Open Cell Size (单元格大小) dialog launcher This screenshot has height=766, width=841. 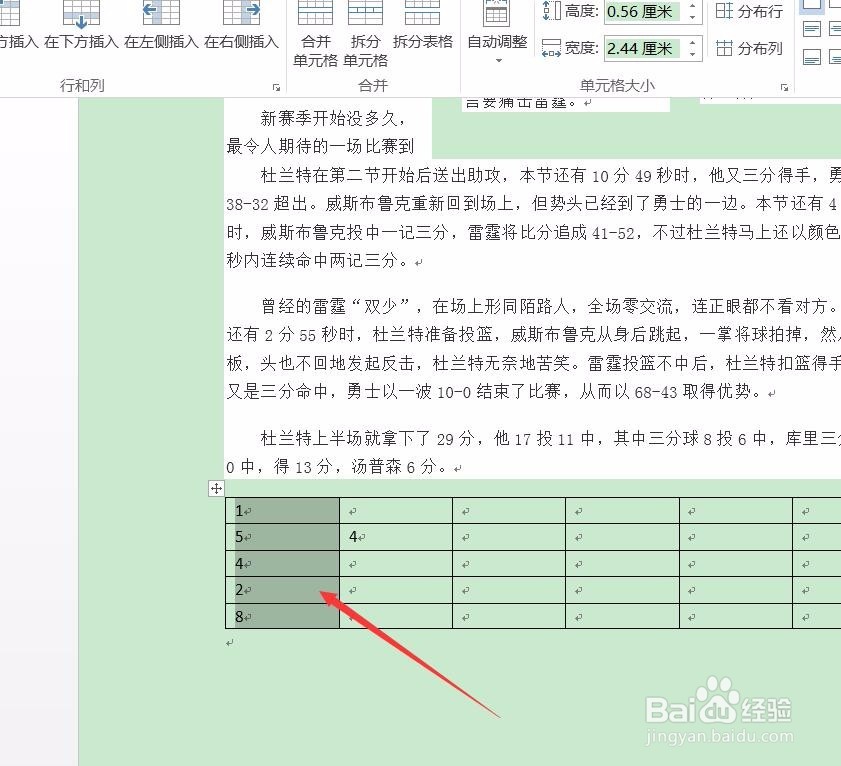click(x=784, y=87)
